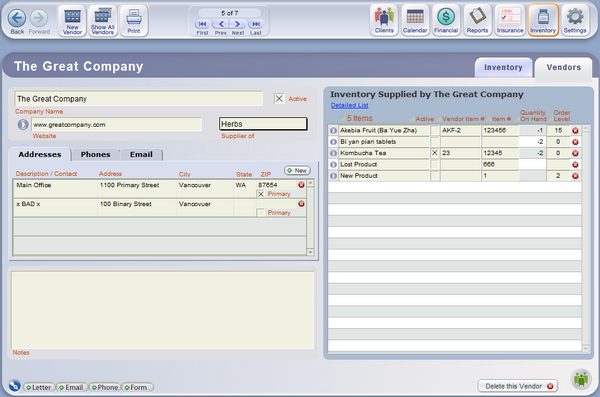Toggle Active checkbox for New Product
This screenshot has height=397, width=600.
pyautogui.click(x=435, y=176)
